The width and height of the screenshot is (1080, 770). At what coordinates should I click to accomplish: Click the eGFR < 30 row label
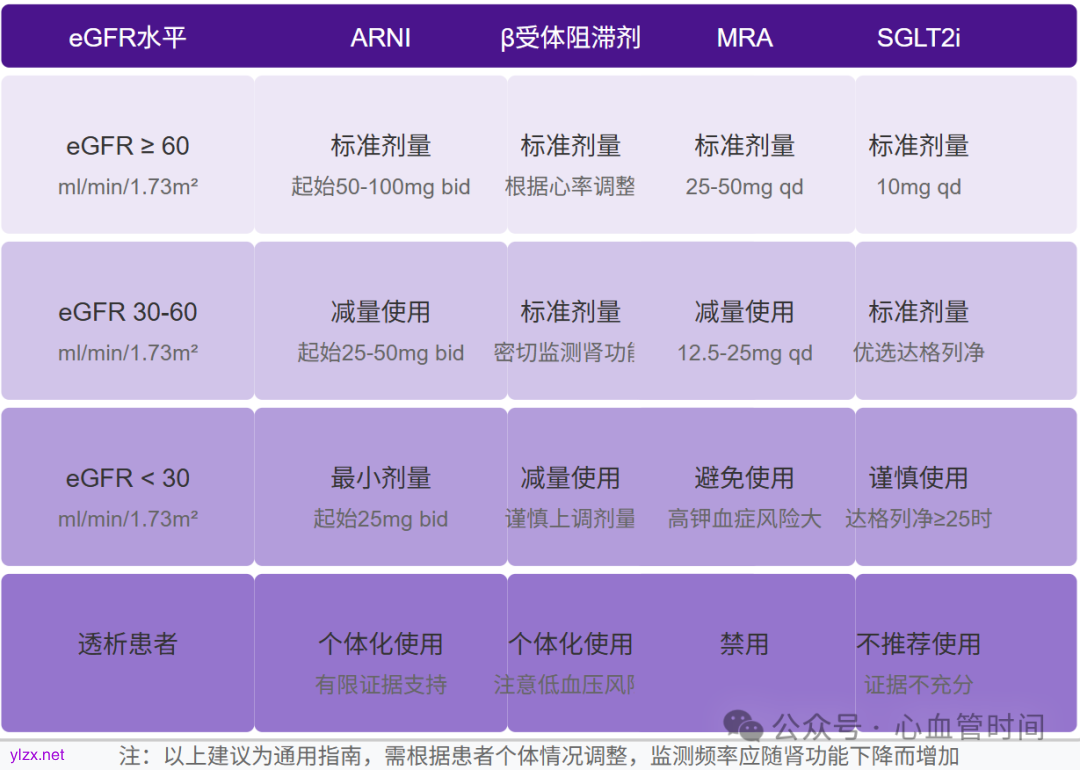127,478
